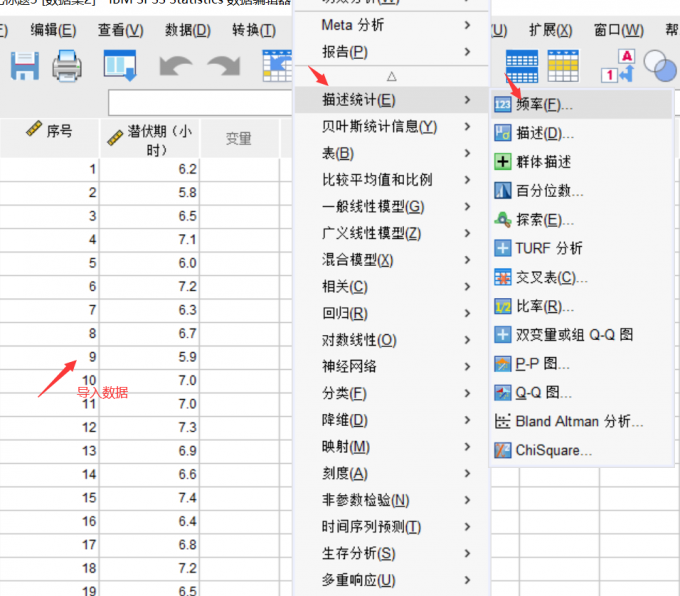Select cell with value 6.2 in row 1
This screenshot has width=680, height=596.
pos(150,170)
